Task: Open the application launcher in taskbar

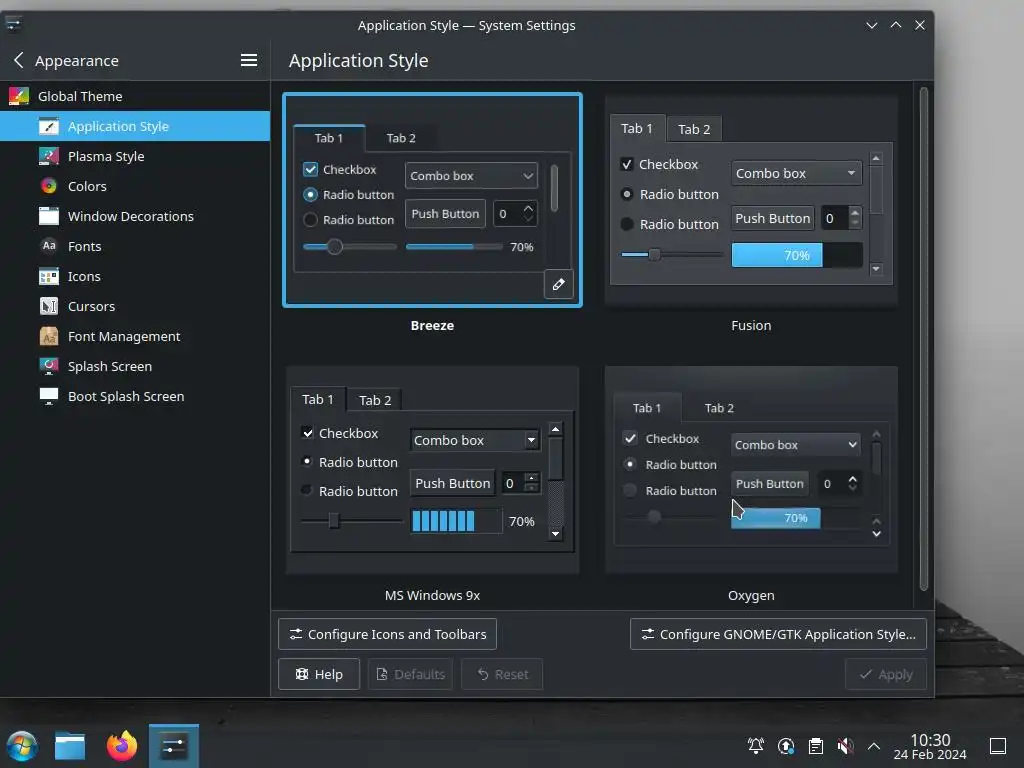Action: point(22,746)
